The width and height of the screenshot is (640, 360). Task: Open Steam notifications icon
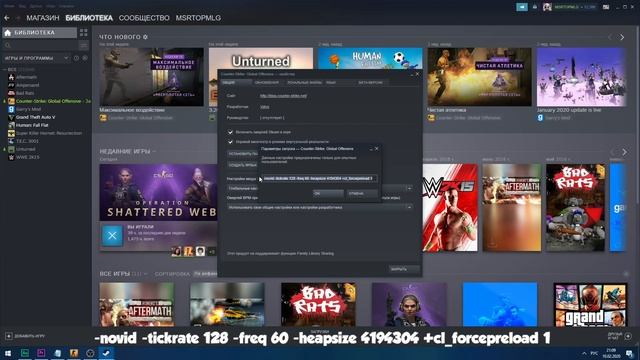[535, 7]
